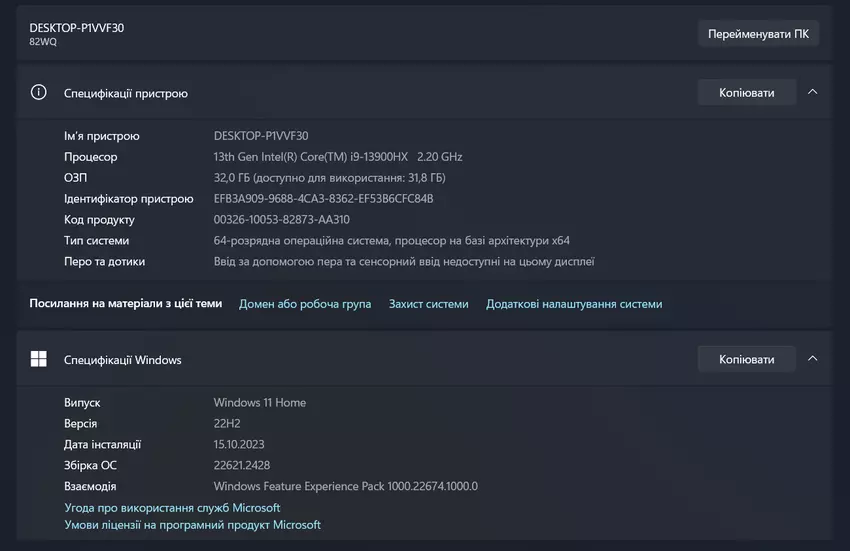Collapse the Специфікації пристрою section chevron
The width and height of the screenshot is (850, 551).
pyautogui.click(x=812, y=92)
